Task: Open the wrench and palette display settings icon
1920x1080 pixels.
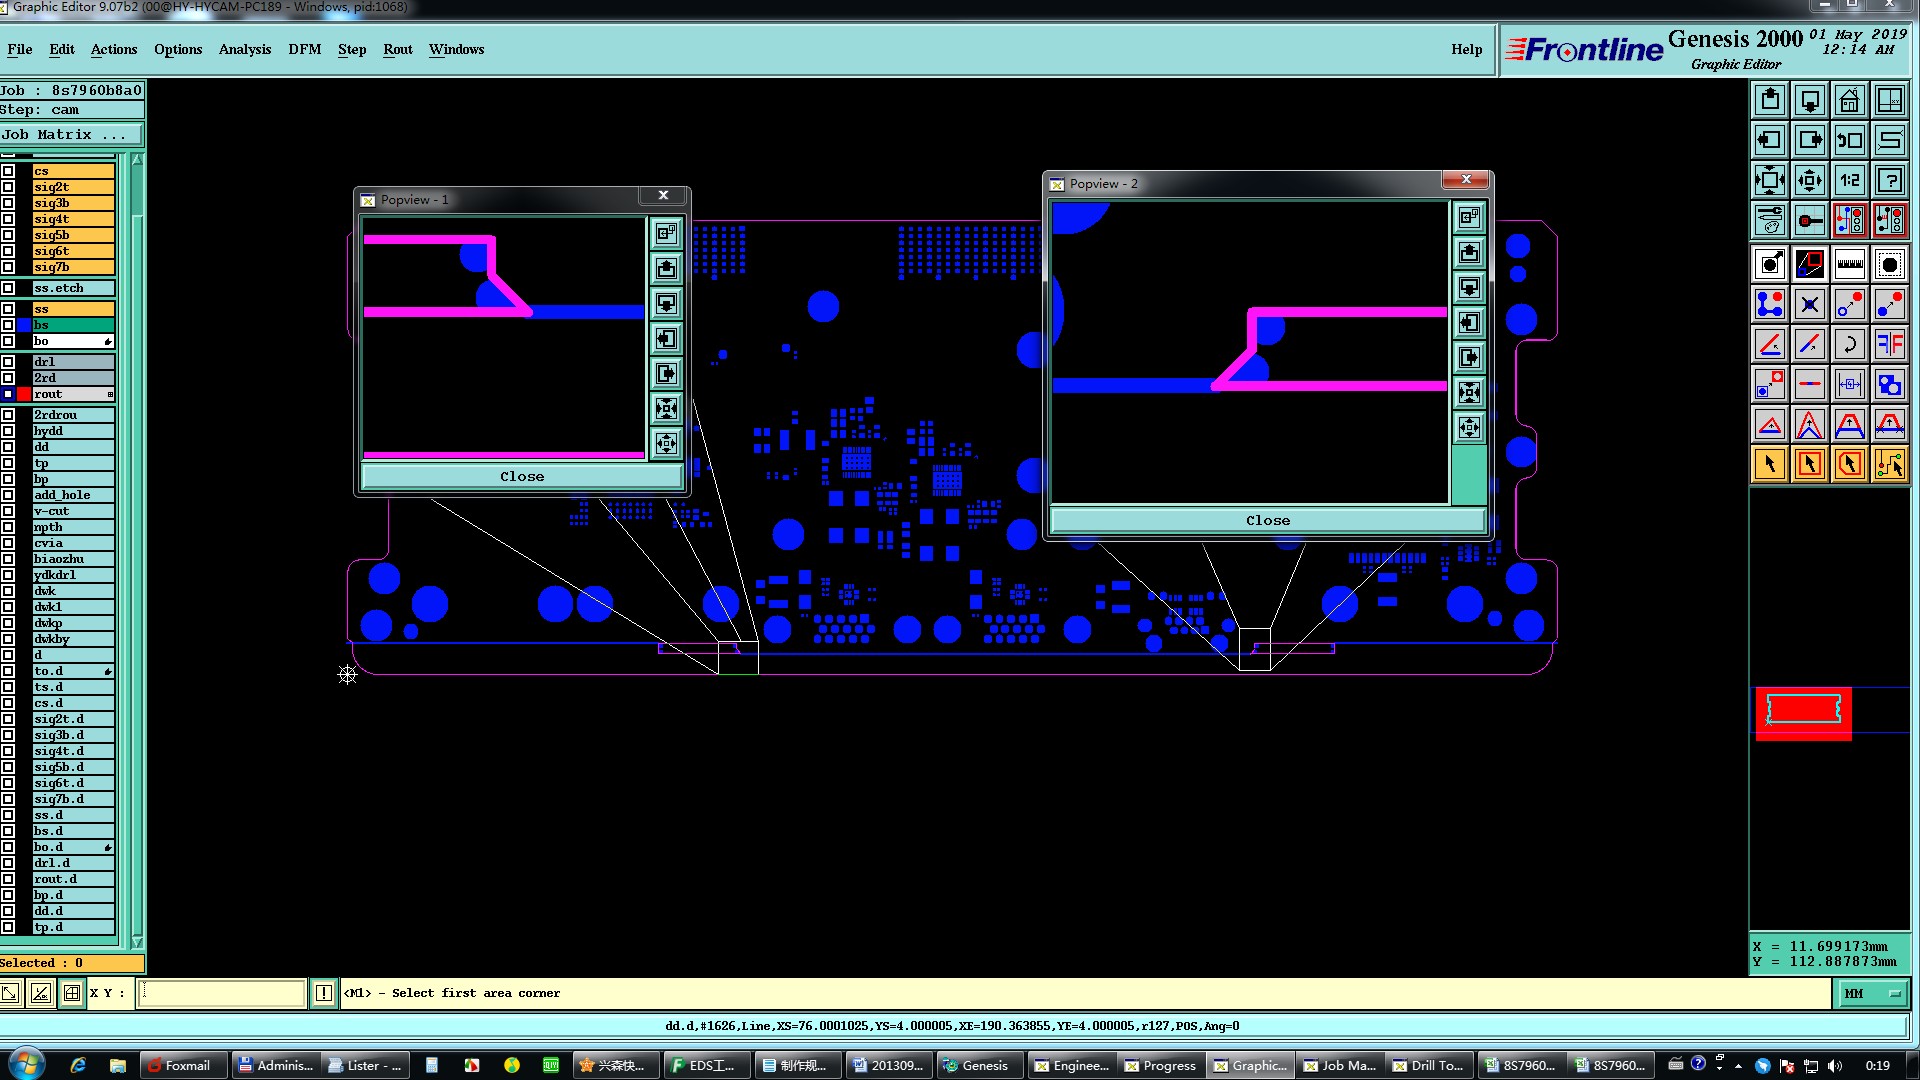Action: 1770,220
